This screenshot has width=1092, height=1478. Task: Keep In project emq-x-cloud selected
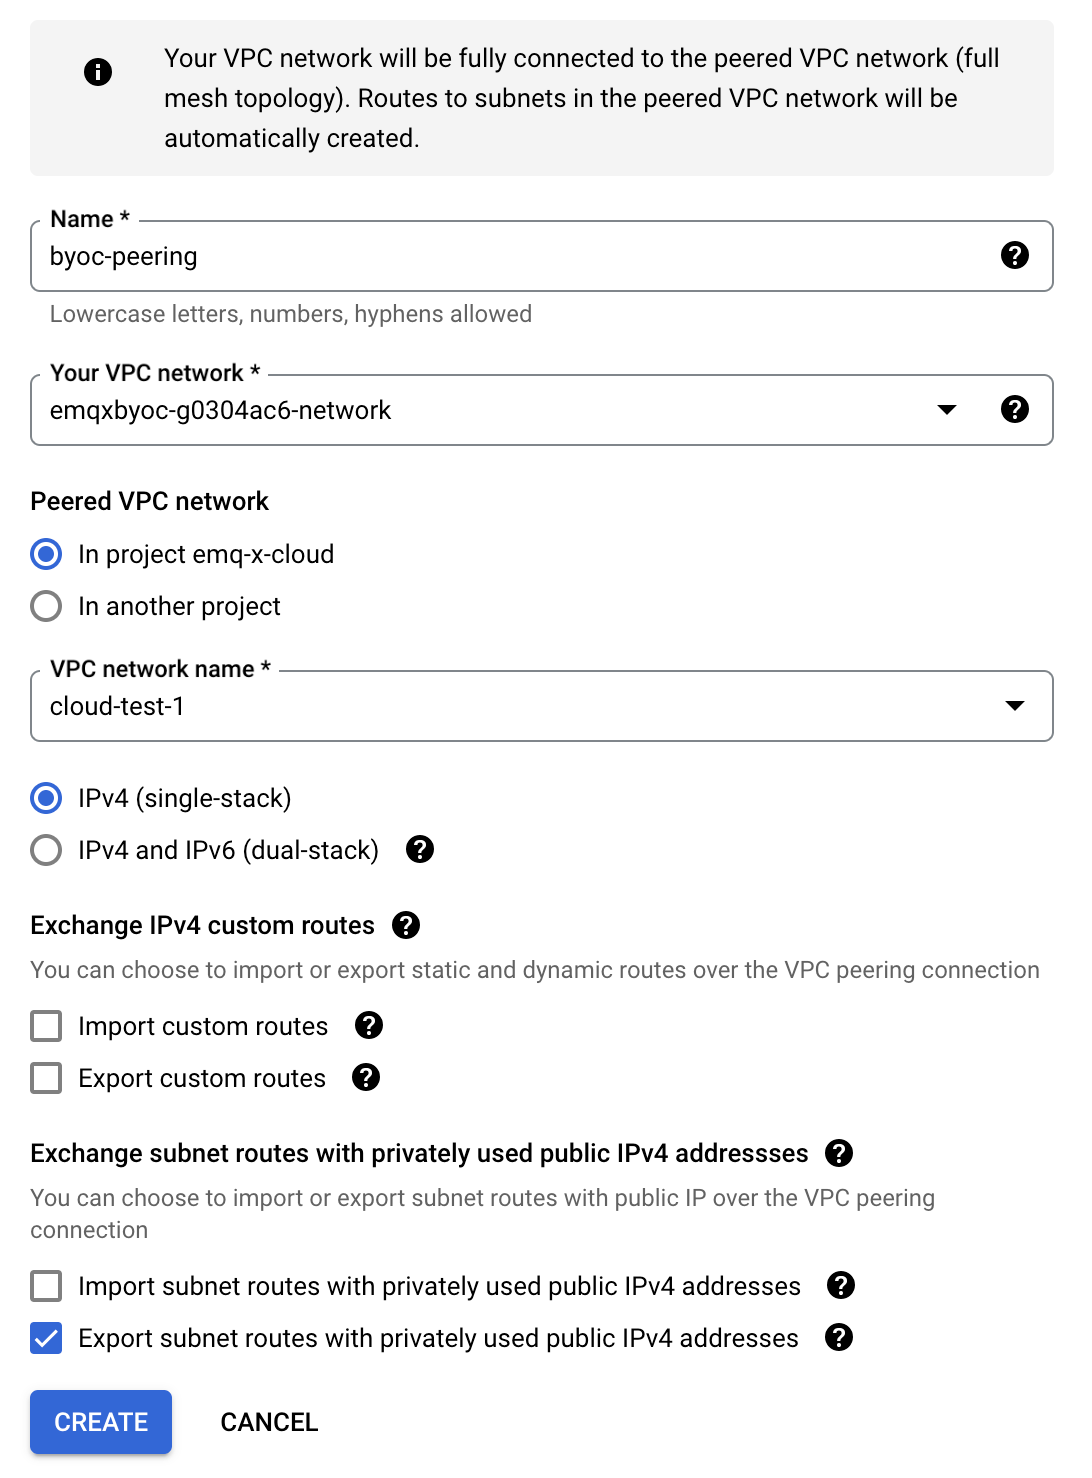46,554
